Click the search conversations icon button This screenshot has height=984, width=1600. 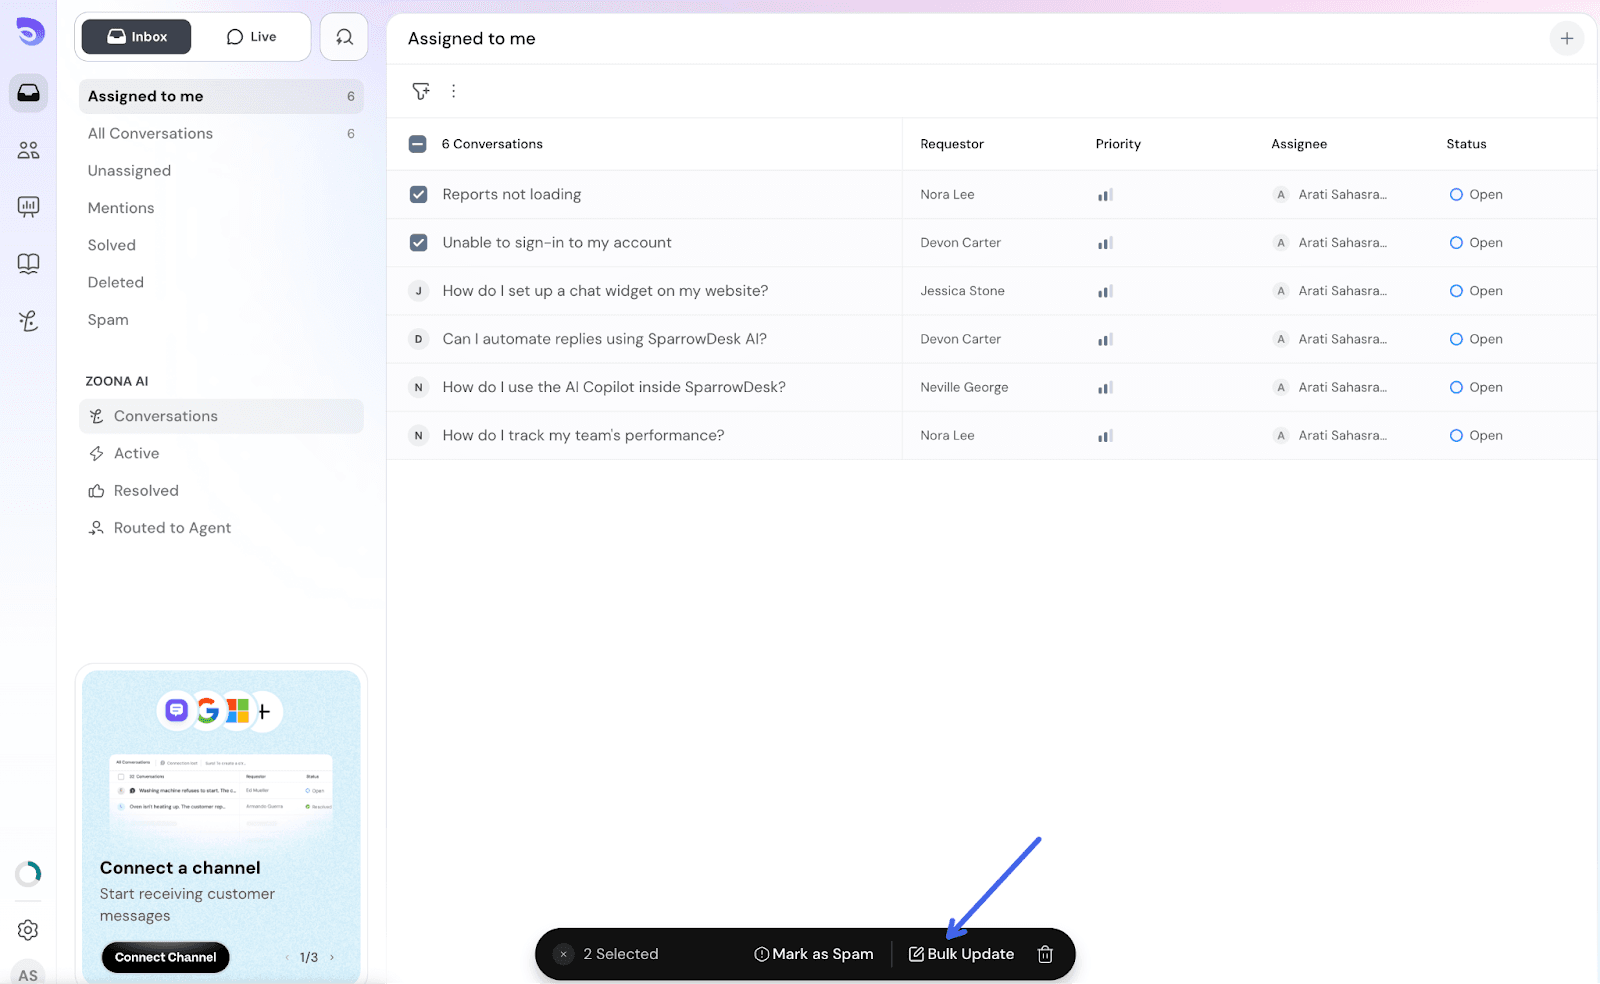click(x=344, y=37)
